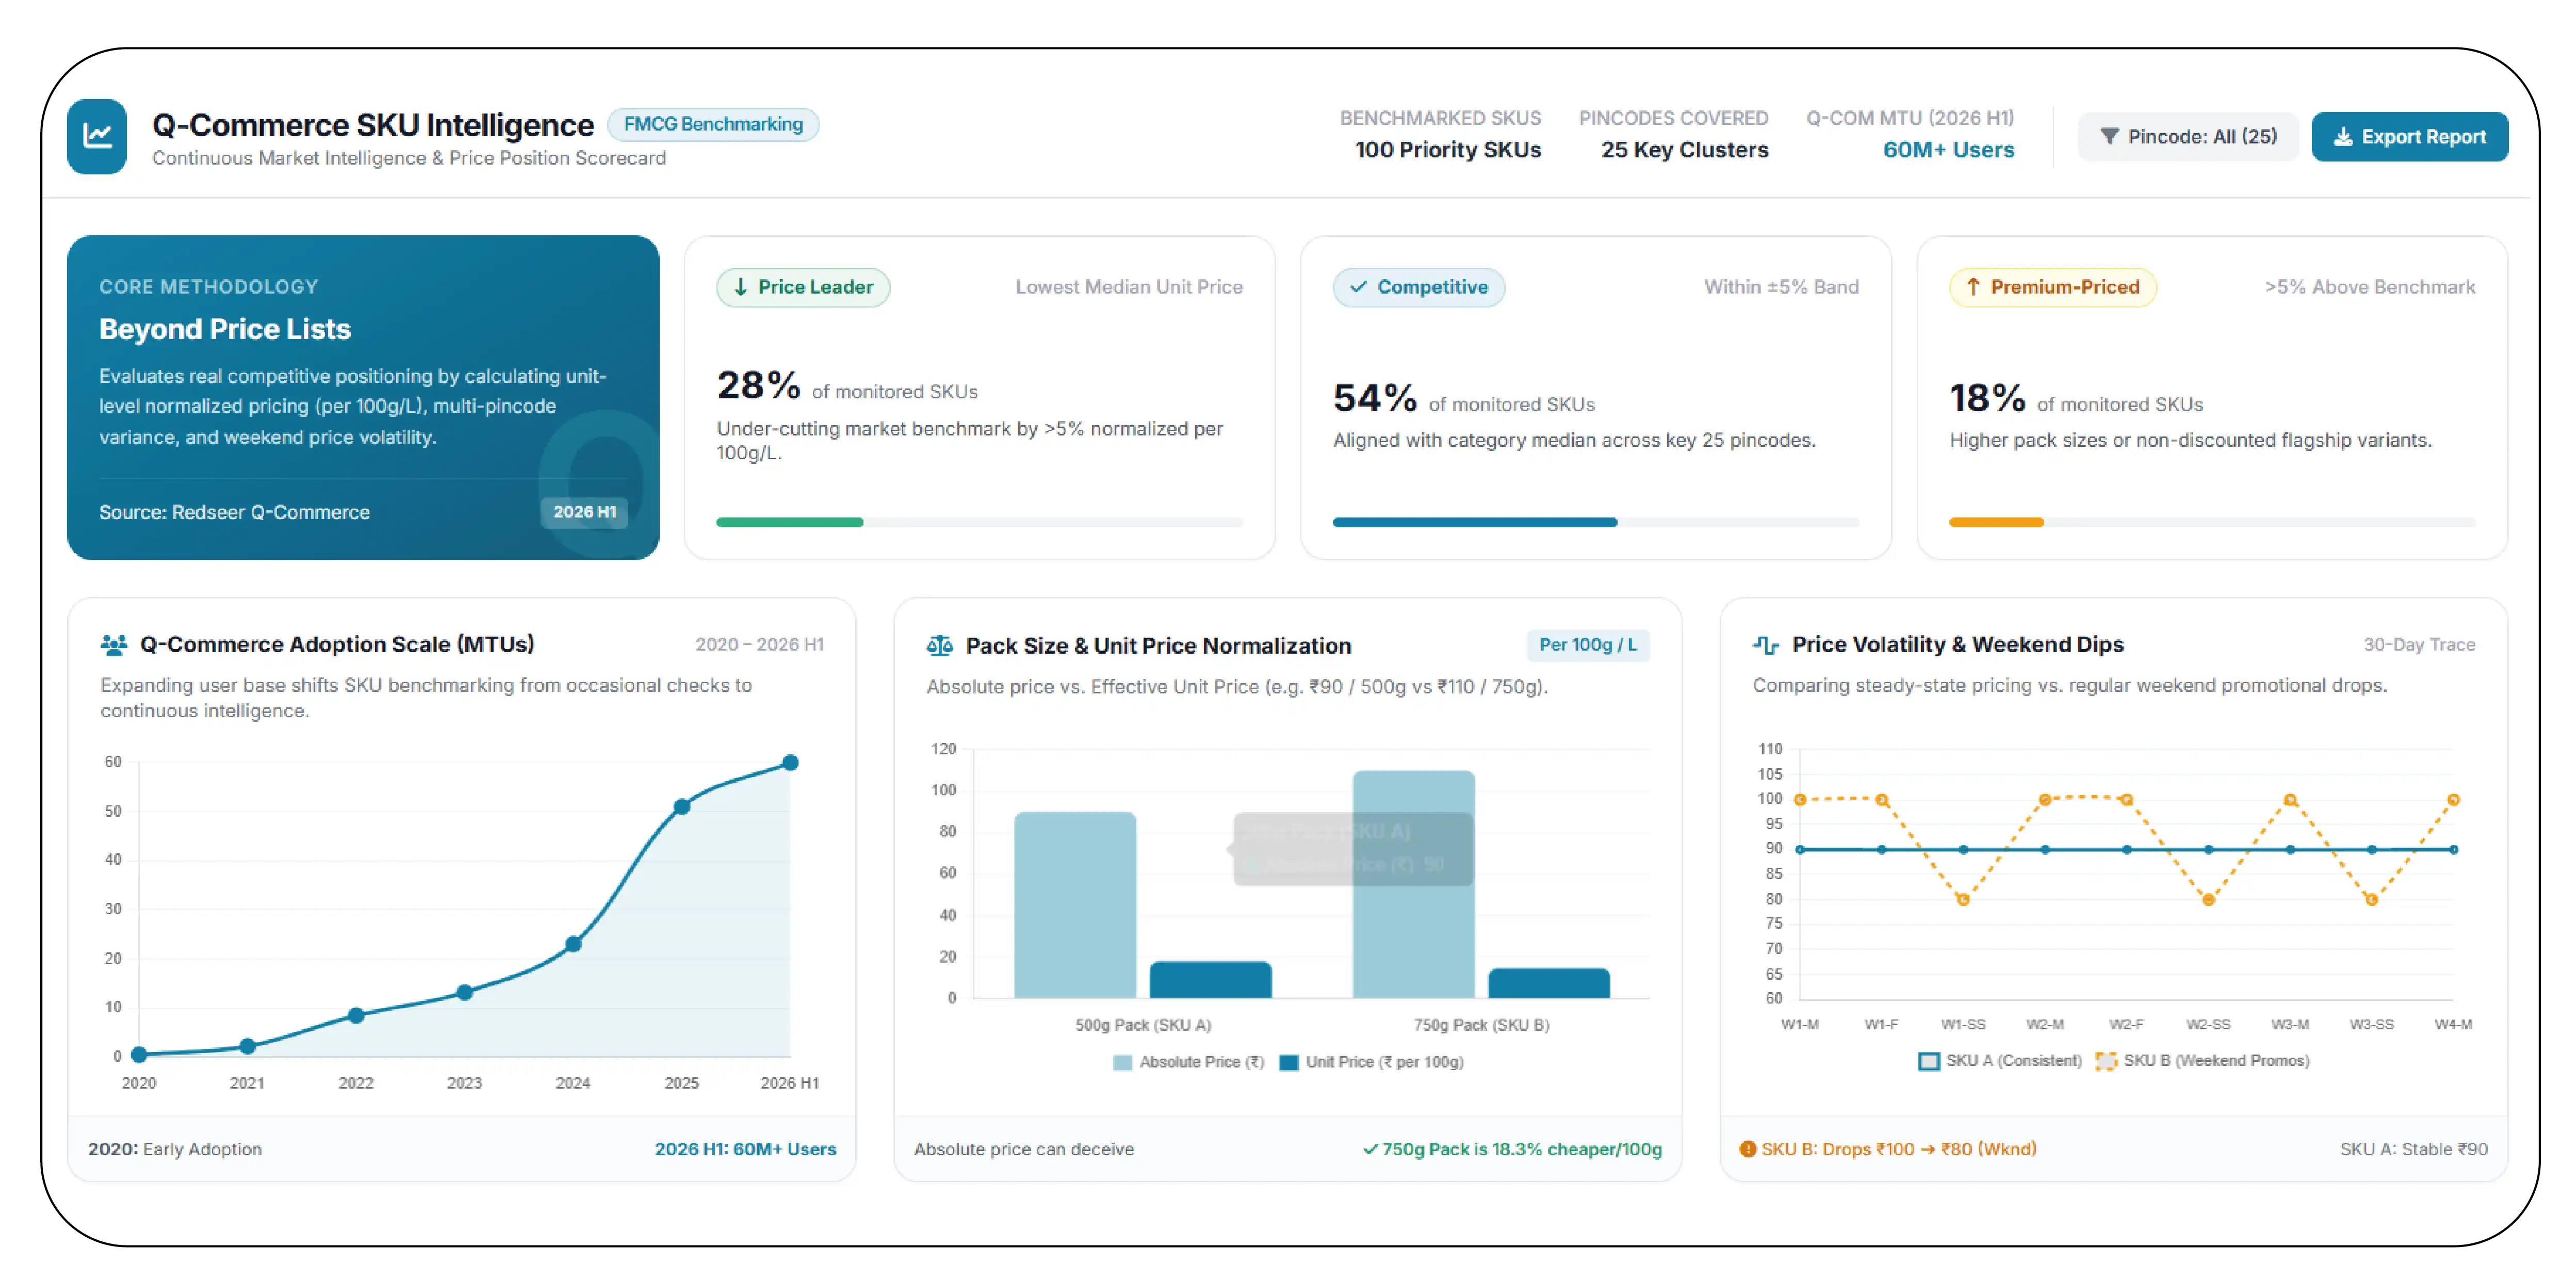Click the SKU B W3-SS dip point
Screen dimensions: 2576x1279
2371,900
